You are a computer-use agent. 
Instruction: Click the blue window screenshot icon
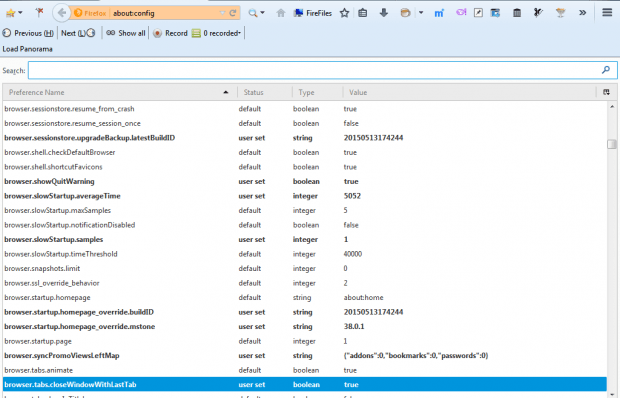[495, 13]
